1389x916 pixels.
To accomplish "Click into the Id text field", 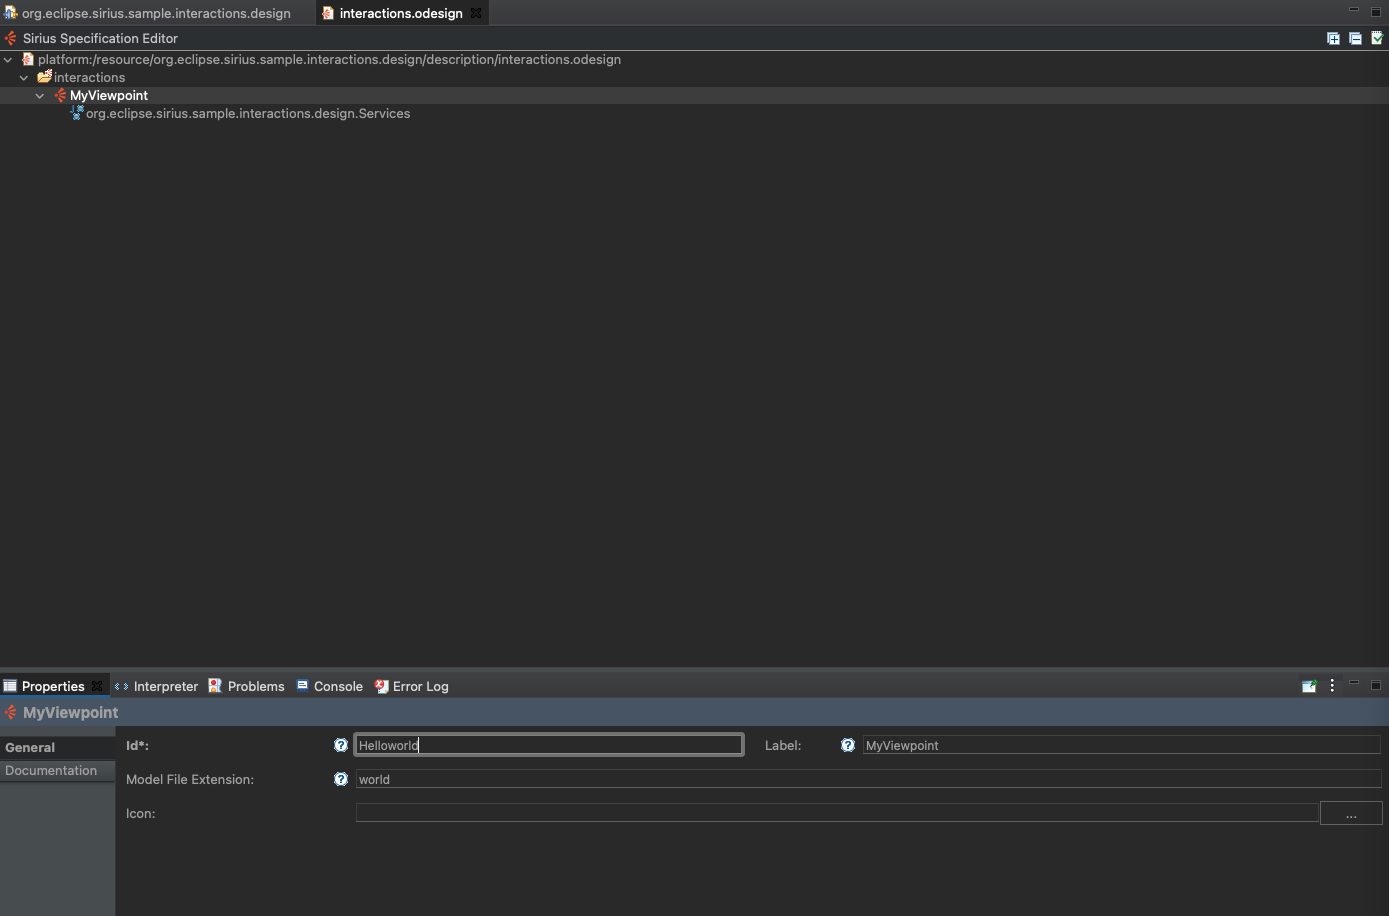I will (549, 745).
